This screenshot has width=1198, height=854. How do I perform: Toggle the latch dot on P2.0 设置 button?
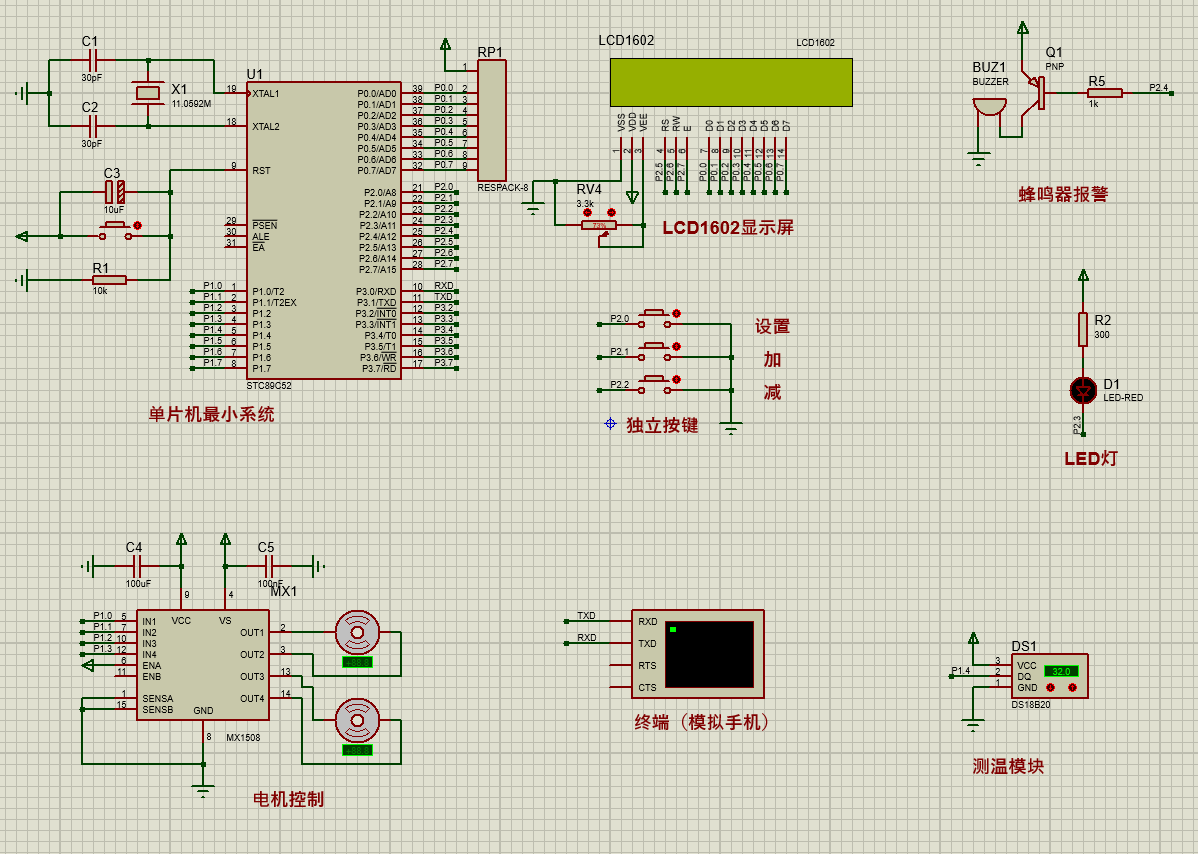tap(678, 314)
